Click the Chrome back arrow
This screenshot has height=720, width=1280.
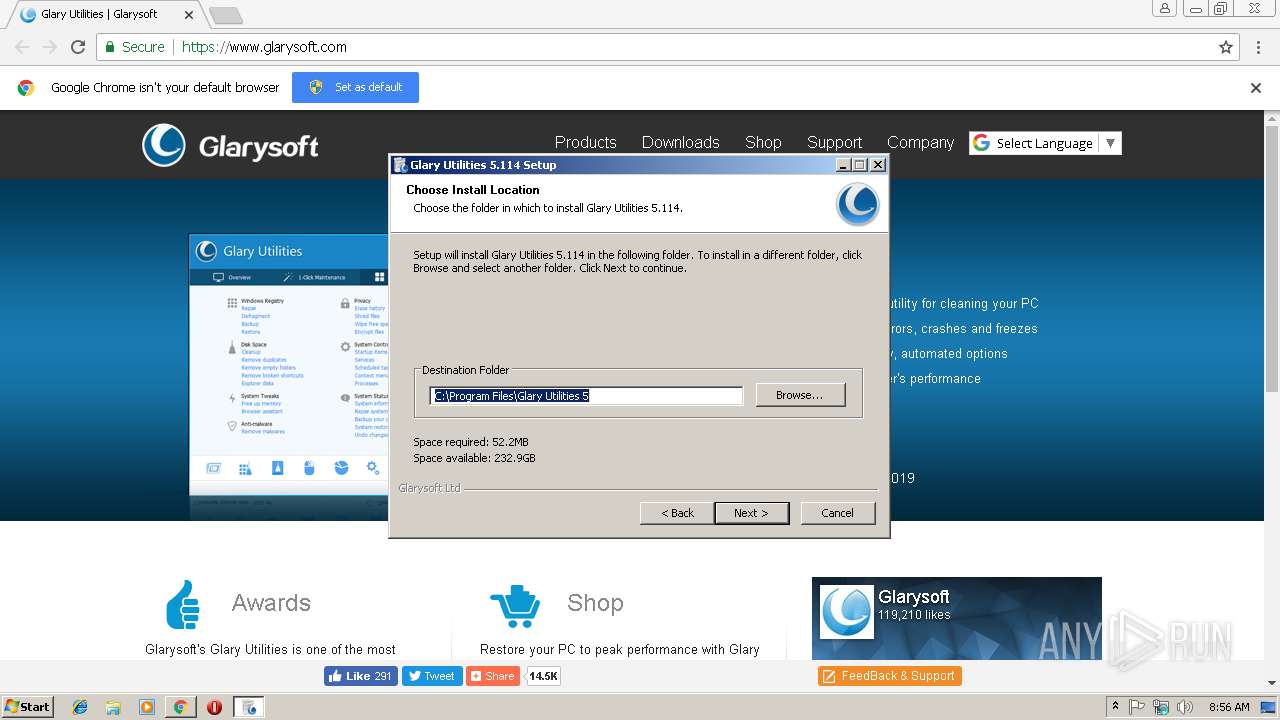[22, 47]
